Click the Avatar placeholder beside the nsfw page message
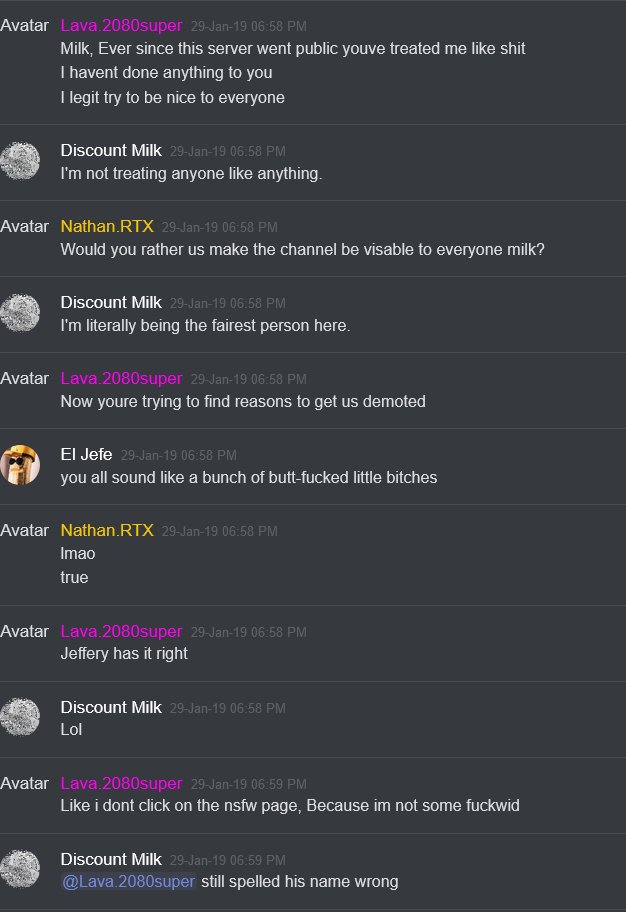Image resolution: width=626 pixels, height=912 pixels. (x=24, y=783)
